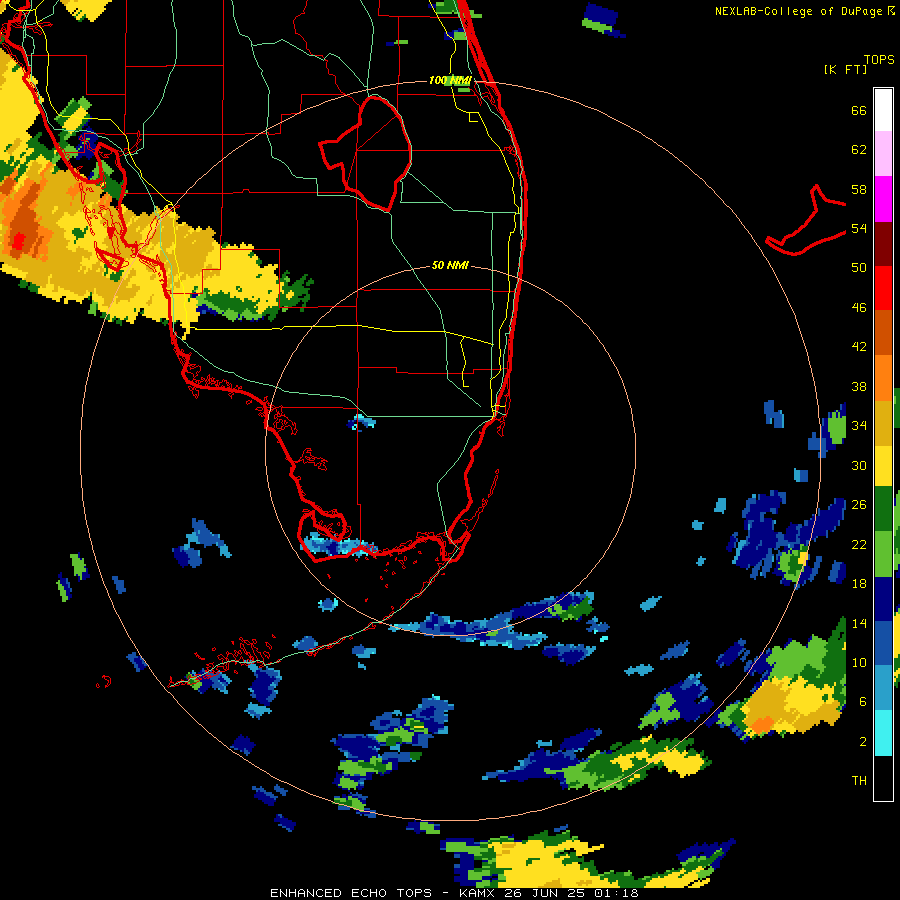Click the red echo core in the northwest storm
This screenshot has height=900, width=900.
coord(18,241)
